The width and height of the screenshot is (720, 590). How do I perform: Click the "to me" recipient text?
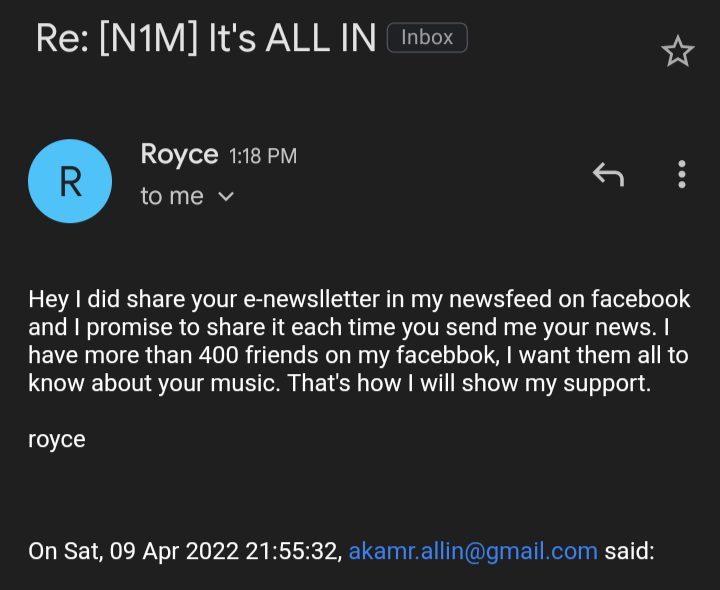click(x=172, y=197)
